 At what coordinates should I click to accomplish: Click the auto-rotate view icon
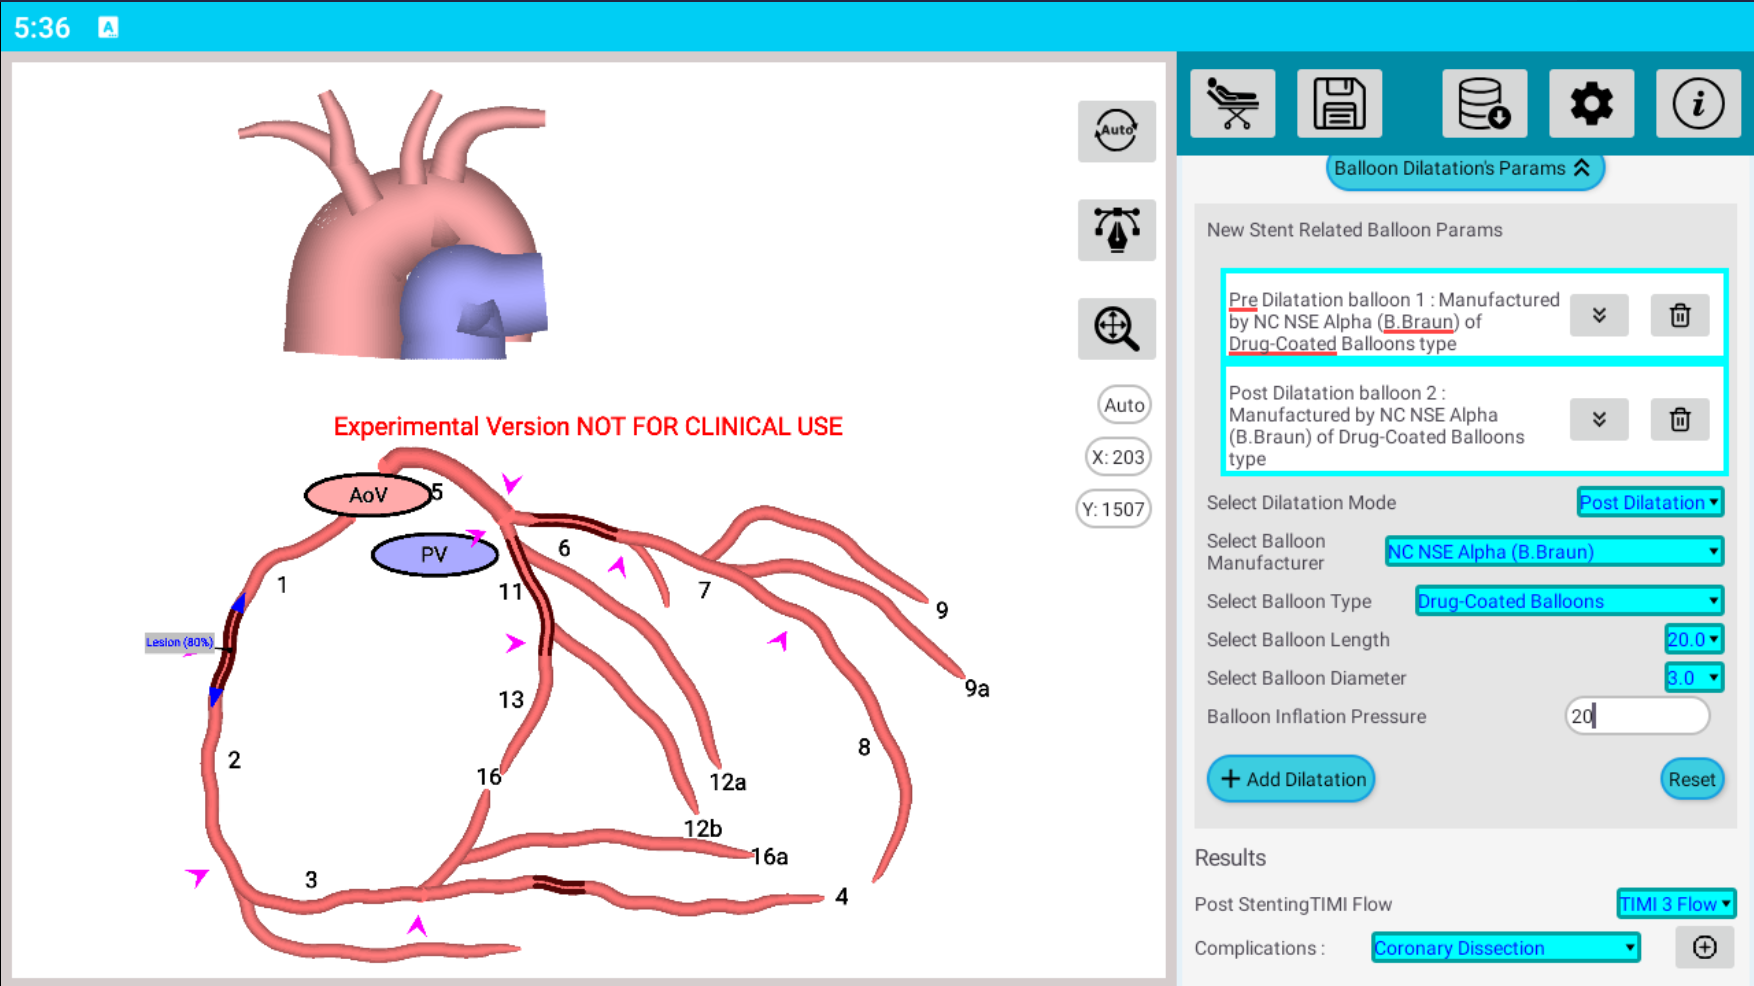tap(1116, 131)
